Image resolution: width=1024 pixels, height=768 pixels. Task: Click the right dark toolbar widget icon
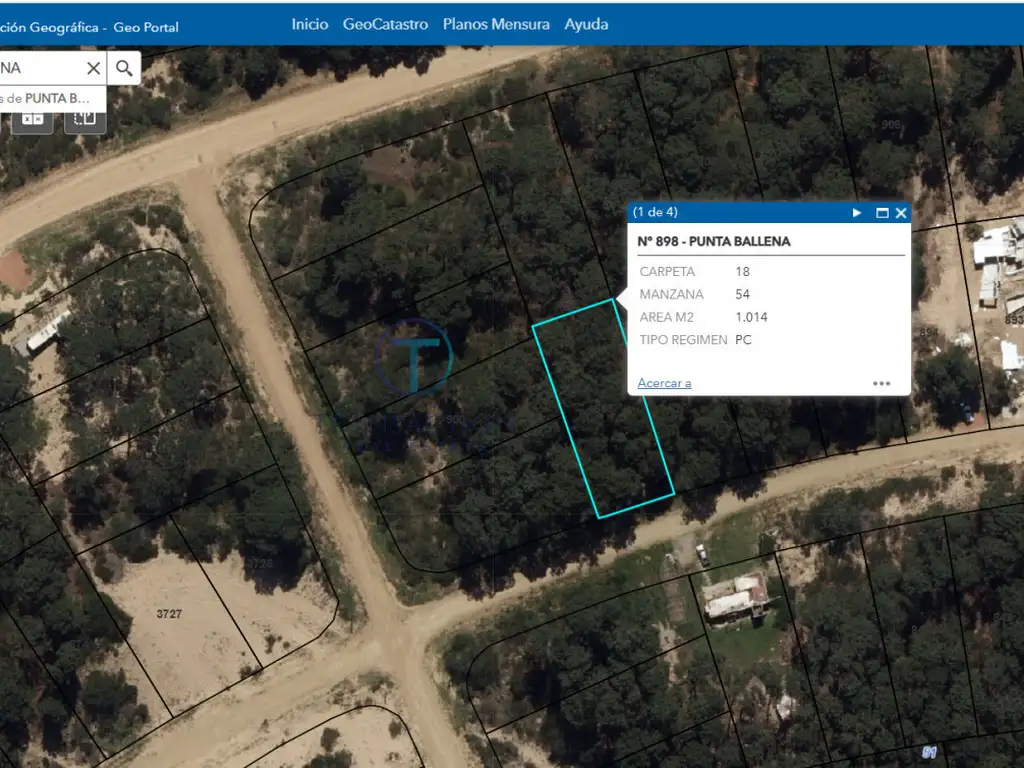coord(85,119)
